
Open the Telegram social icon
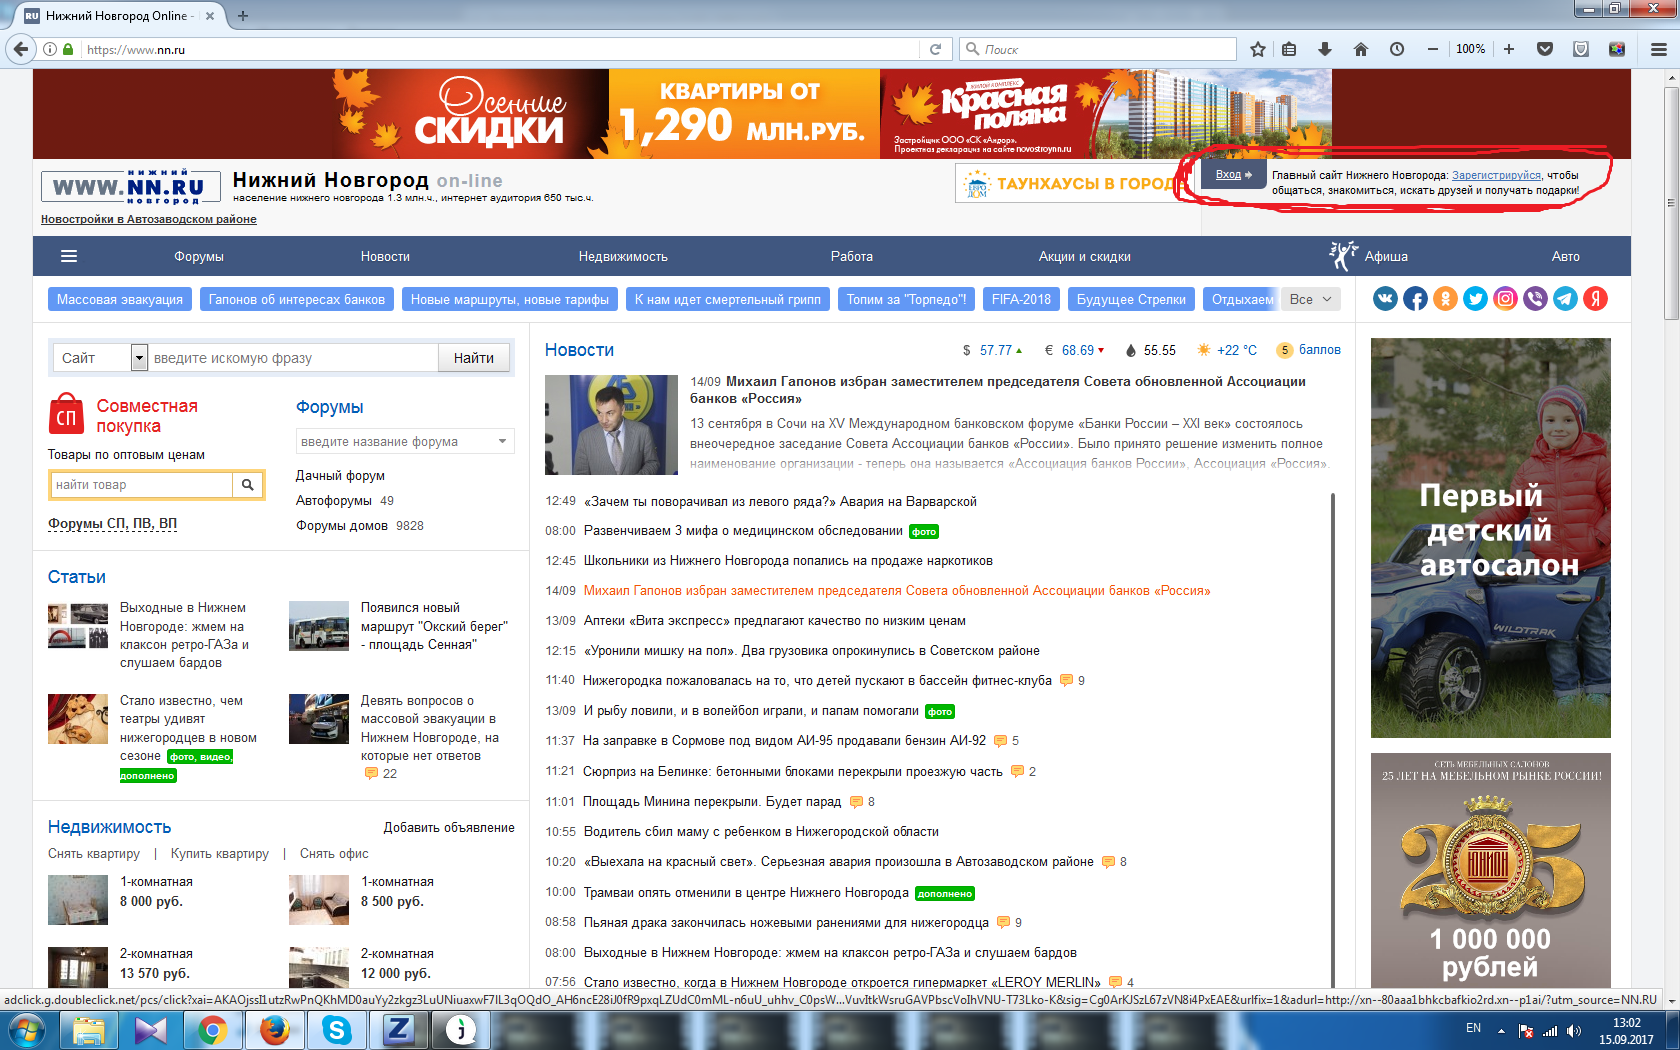(x=1565, y=299)
